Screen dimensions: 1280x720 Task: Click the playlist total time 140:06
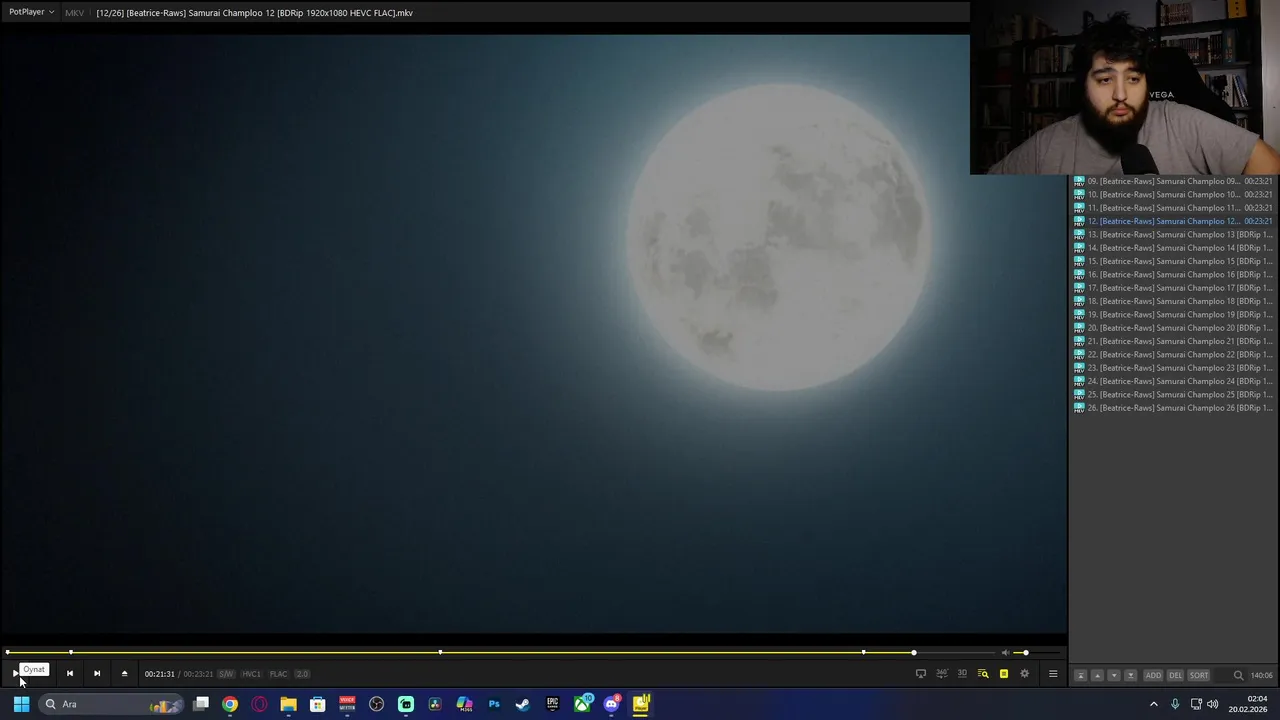pos(1262,675)
